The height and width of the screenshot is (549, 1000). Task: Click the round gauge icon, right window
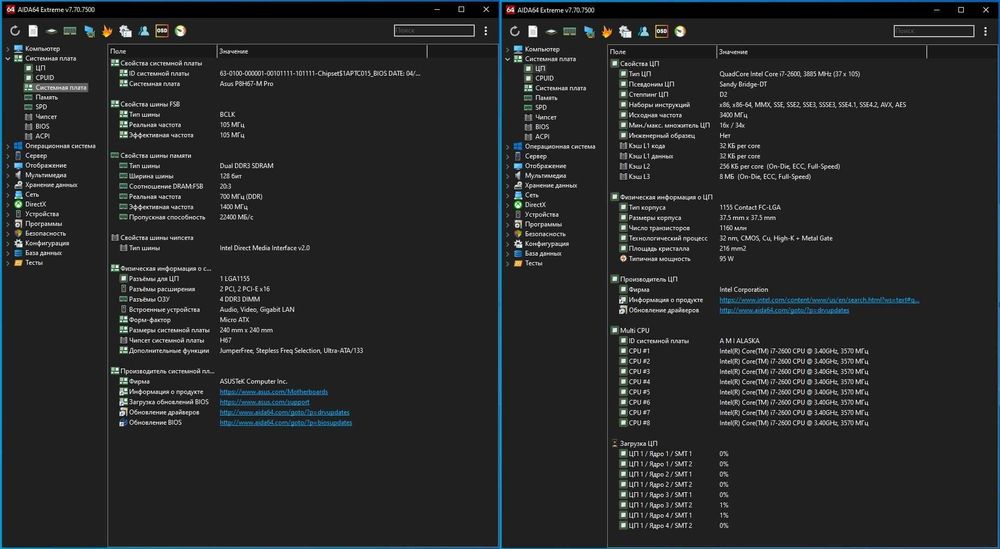click(680, 31)
